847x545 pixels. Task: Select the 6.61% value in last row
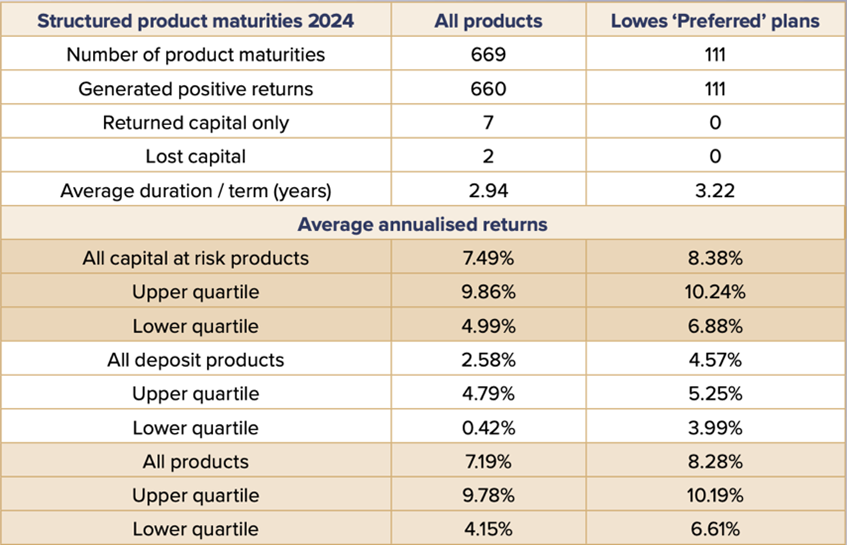coord(715,530)
